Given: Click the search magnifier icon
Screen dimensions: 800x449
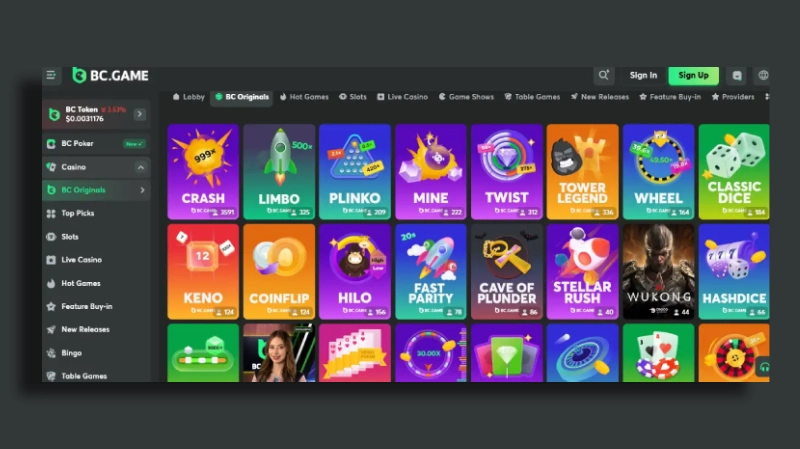Looking at the screenshot, I should pos(603,75).
